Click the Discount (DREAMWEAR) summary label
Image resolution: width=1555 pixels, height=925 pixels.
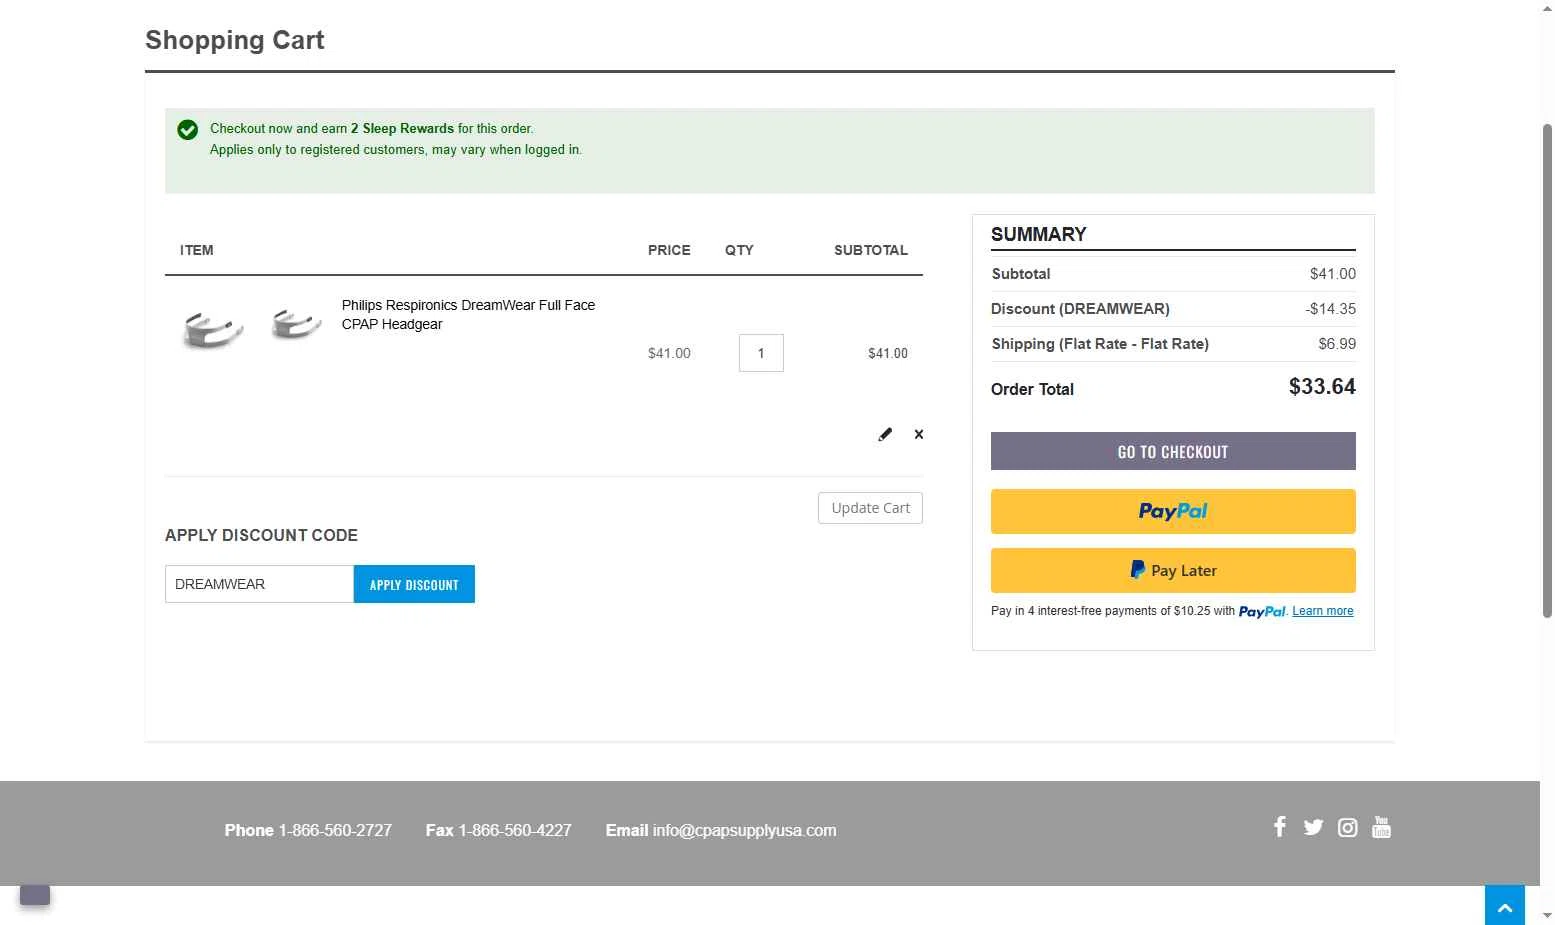[1080, 309]
